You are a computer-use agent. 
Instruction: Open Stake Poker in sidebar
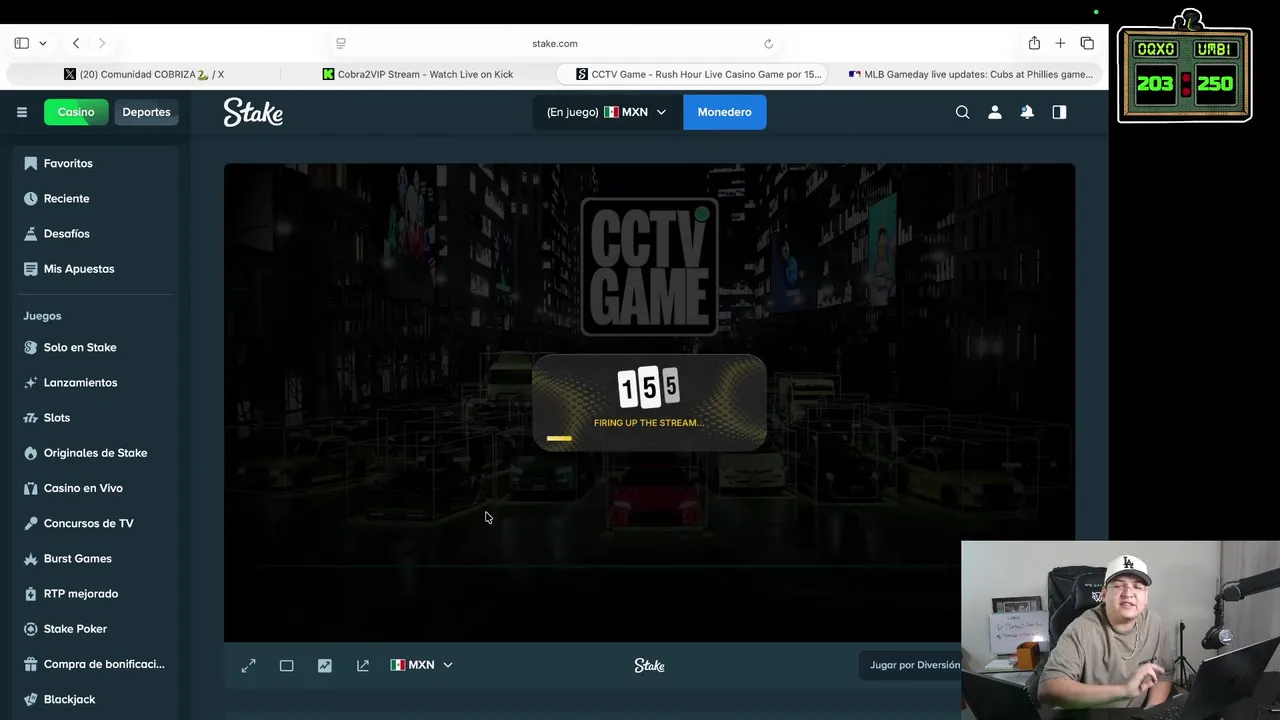(75, 628)
